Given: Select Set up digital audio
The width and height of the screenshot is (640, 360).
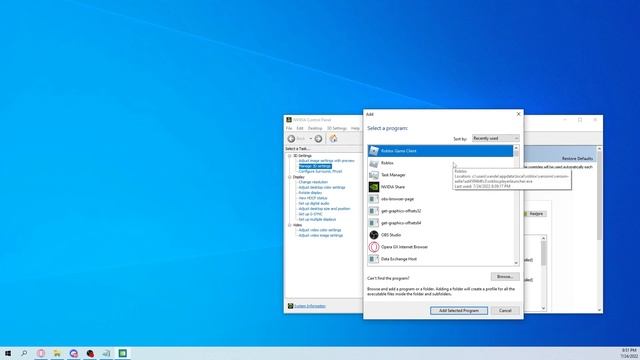Looking at the screenshot, I should (x=314, y=203).
